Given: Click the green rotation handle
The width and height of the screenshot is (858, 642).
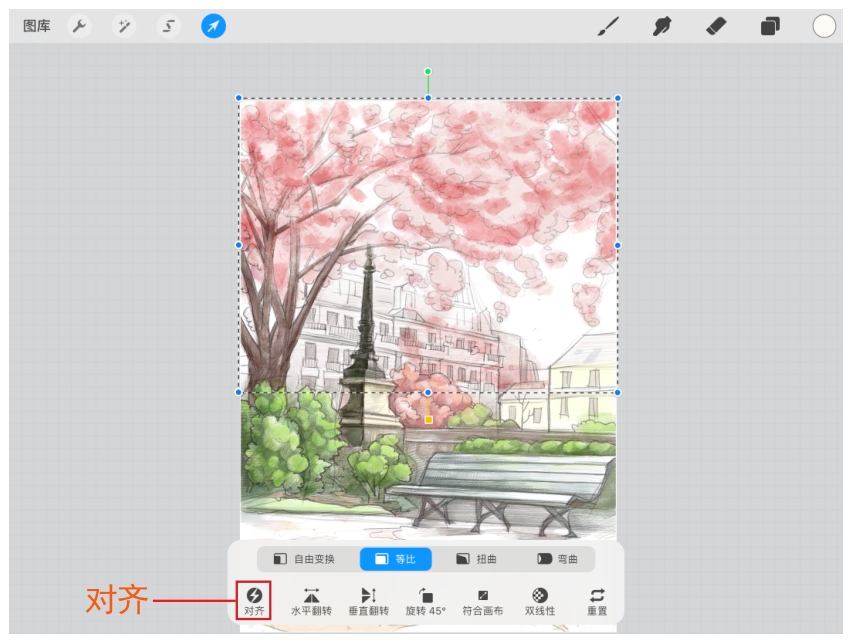Looking at the screenshot, I should point(428,71).
